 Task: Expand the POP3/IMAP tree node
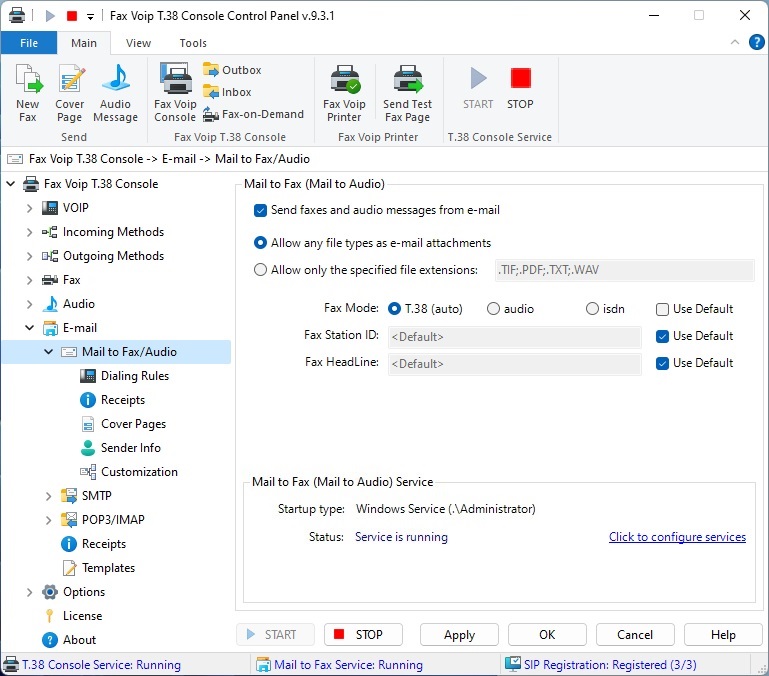49,520
